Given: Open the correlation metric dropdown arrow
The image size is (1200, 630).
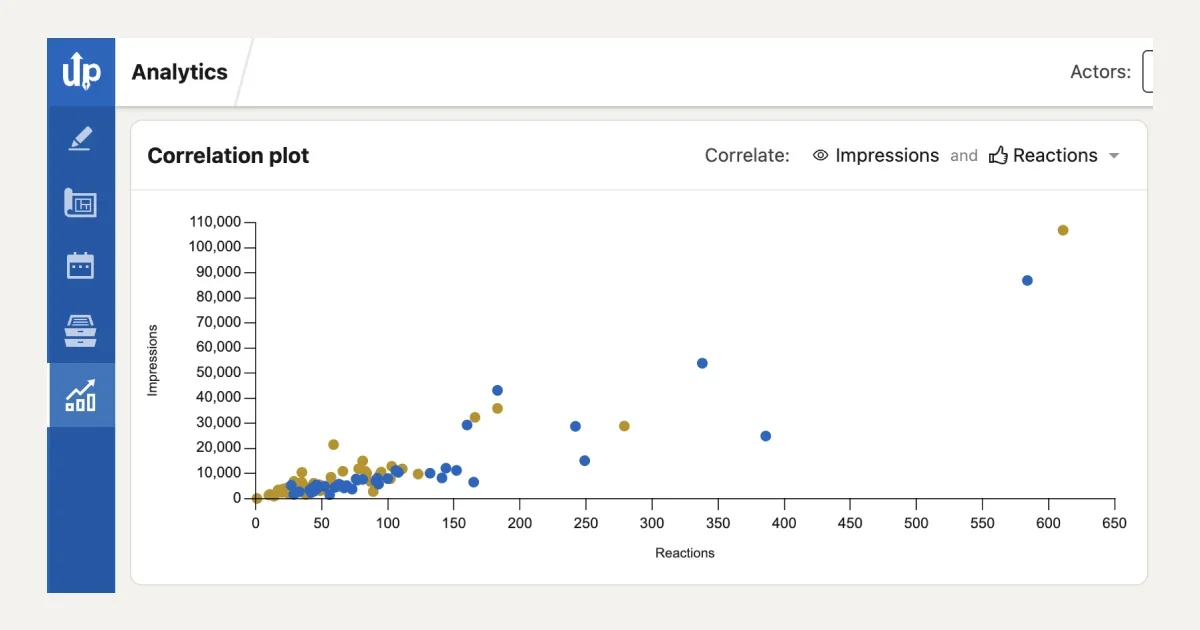Looking at the screenshot, I should [x=1115, y=156].
